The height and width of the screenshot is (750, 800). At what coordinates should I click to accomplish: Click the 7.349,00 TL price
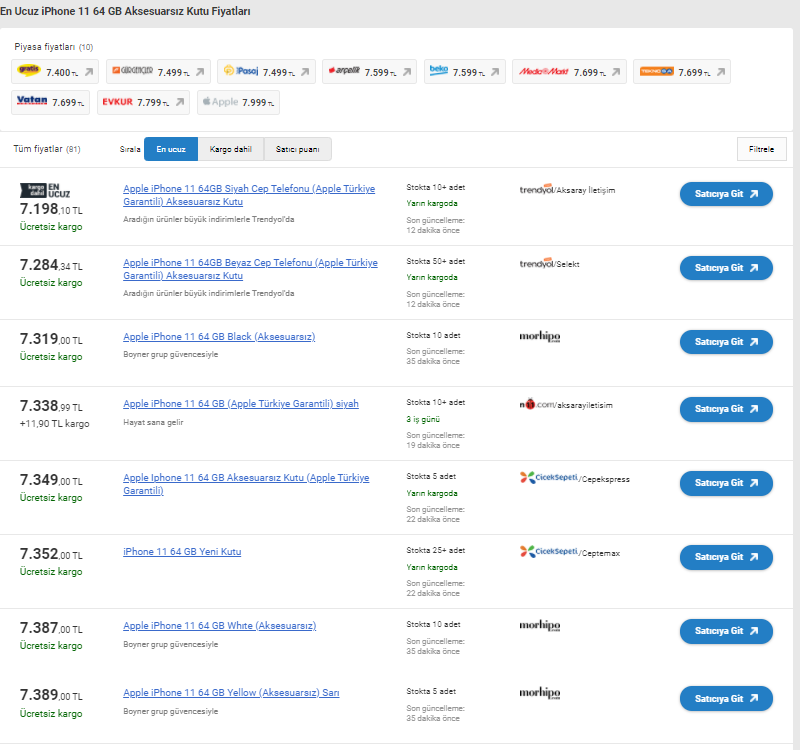click(51, 480)
